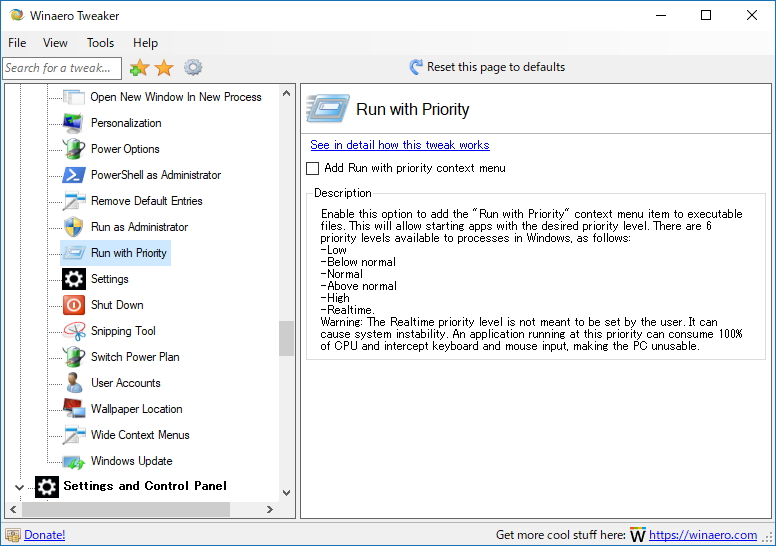This screenshot has width=776, height=546.
Task: Select the Switch Power Plan label
Action: click(135, 357)
